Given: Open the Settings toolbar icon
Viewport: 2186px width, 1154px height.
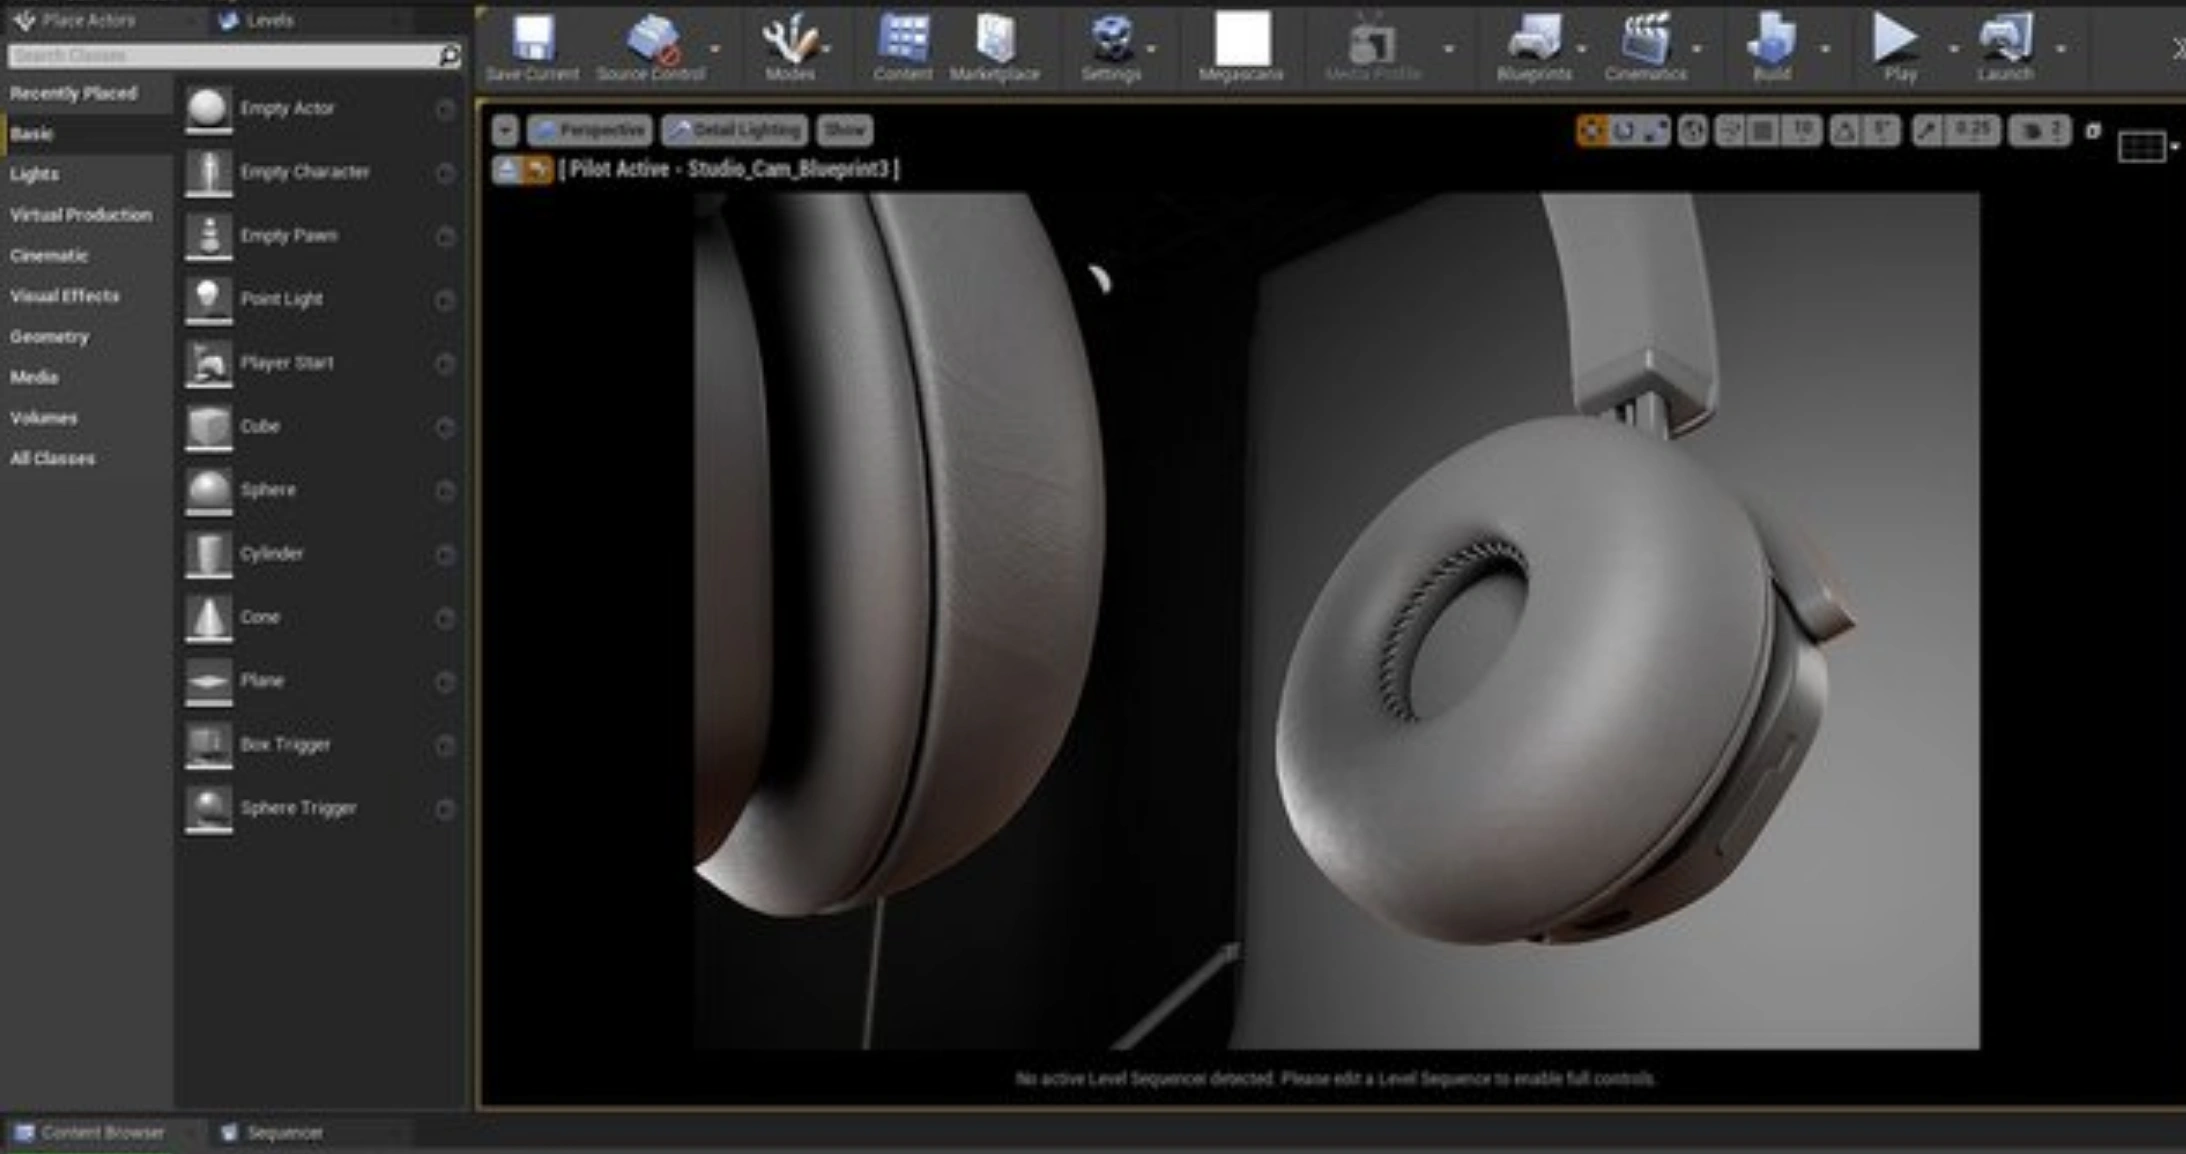Looking at the screenshot, I should click(x=1111, y=46).
